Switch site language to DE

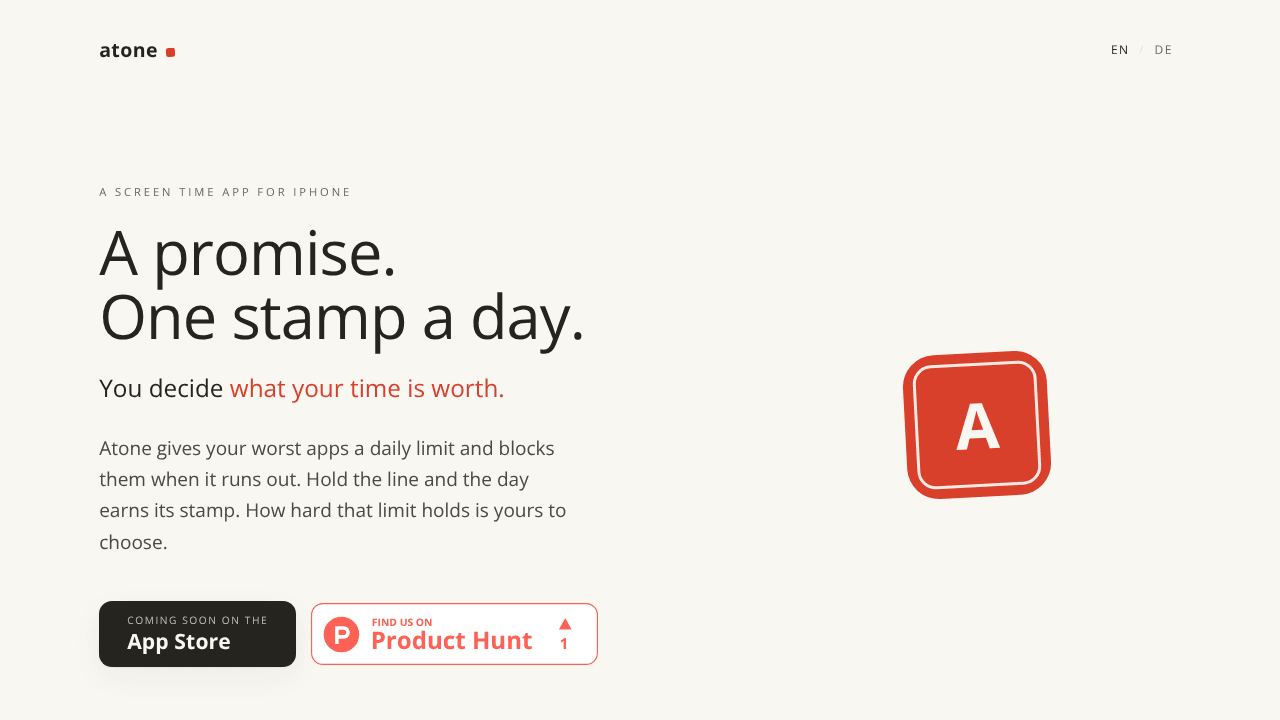(1163, 50)
